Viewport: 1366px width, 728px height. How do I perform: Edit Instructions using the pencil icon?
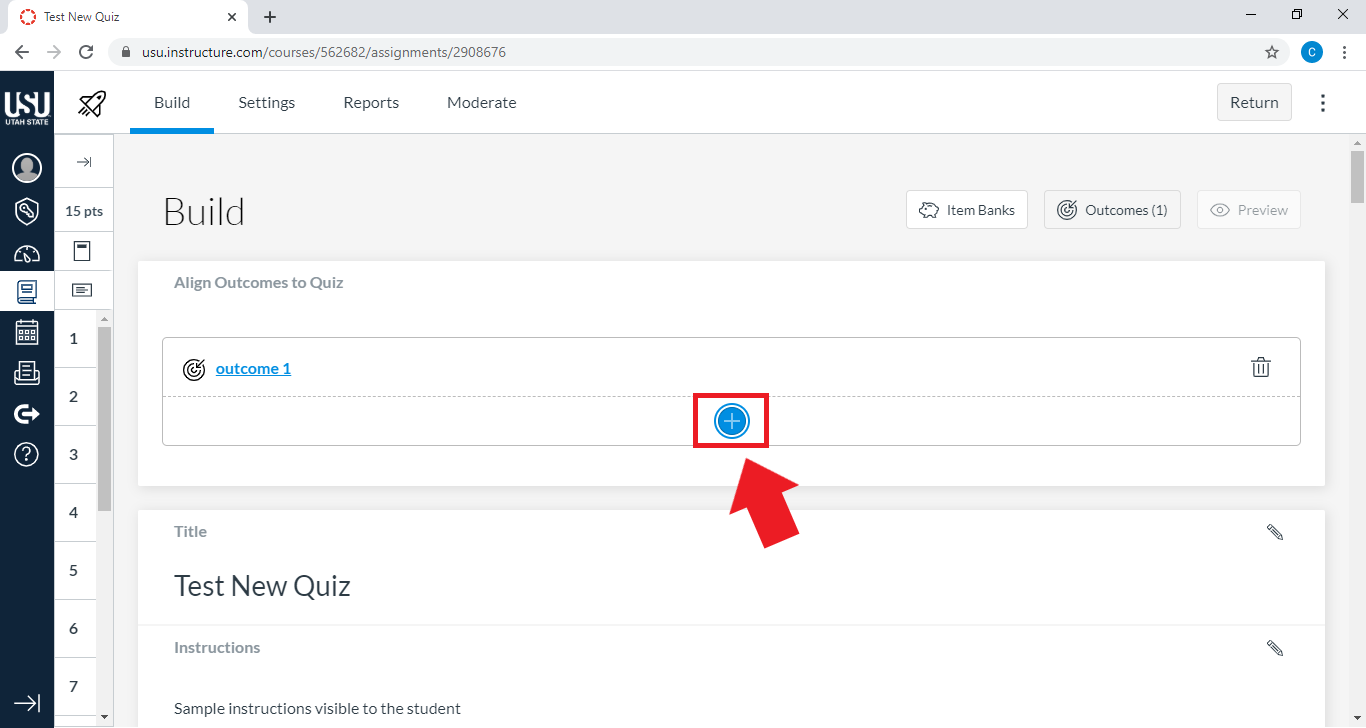tap(1275, 647)
